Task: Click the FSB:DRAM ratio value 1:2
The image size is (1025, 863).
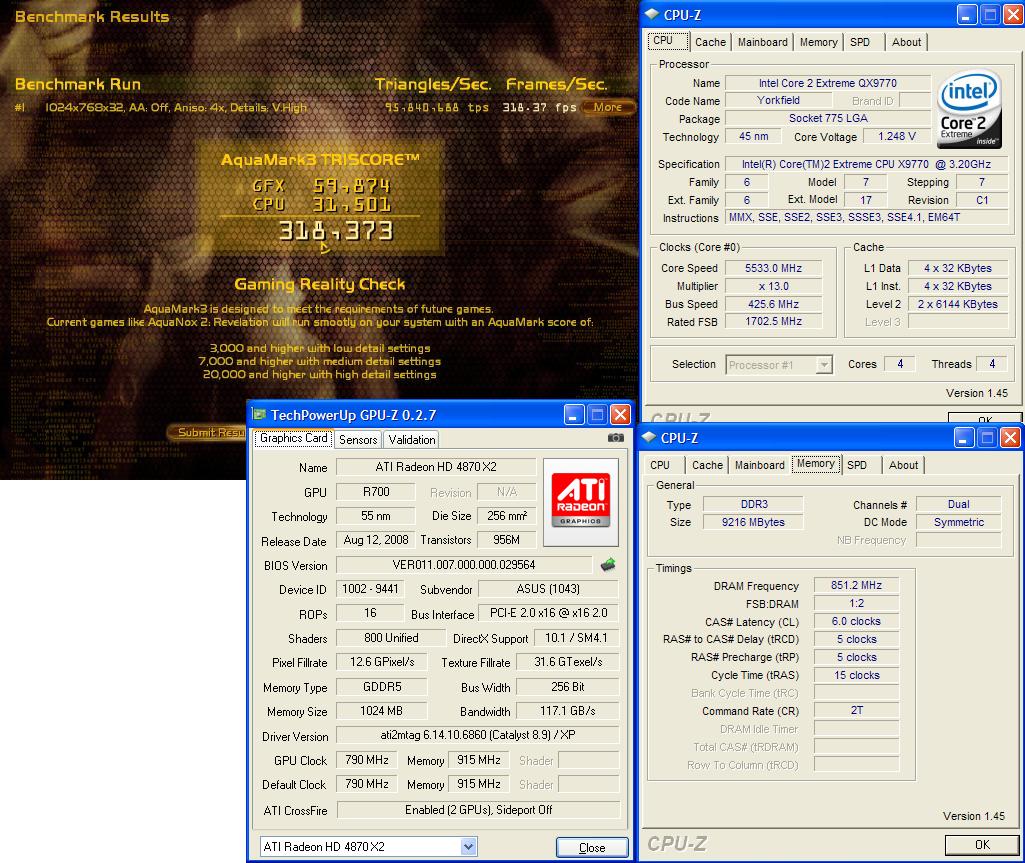Action: coord(856,603)
